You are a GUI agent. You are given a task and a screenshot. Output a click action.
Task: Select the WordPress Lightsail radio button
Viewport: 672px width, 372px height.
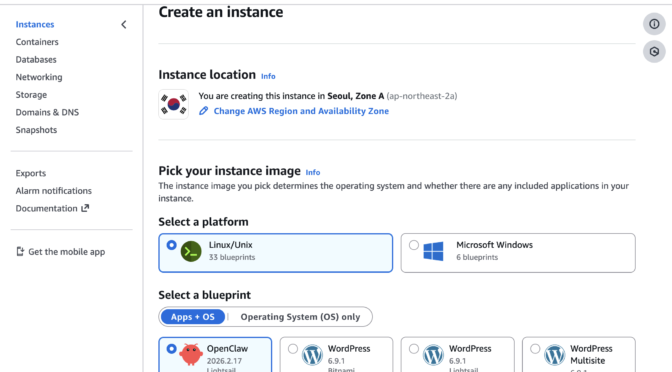(414, 349)
